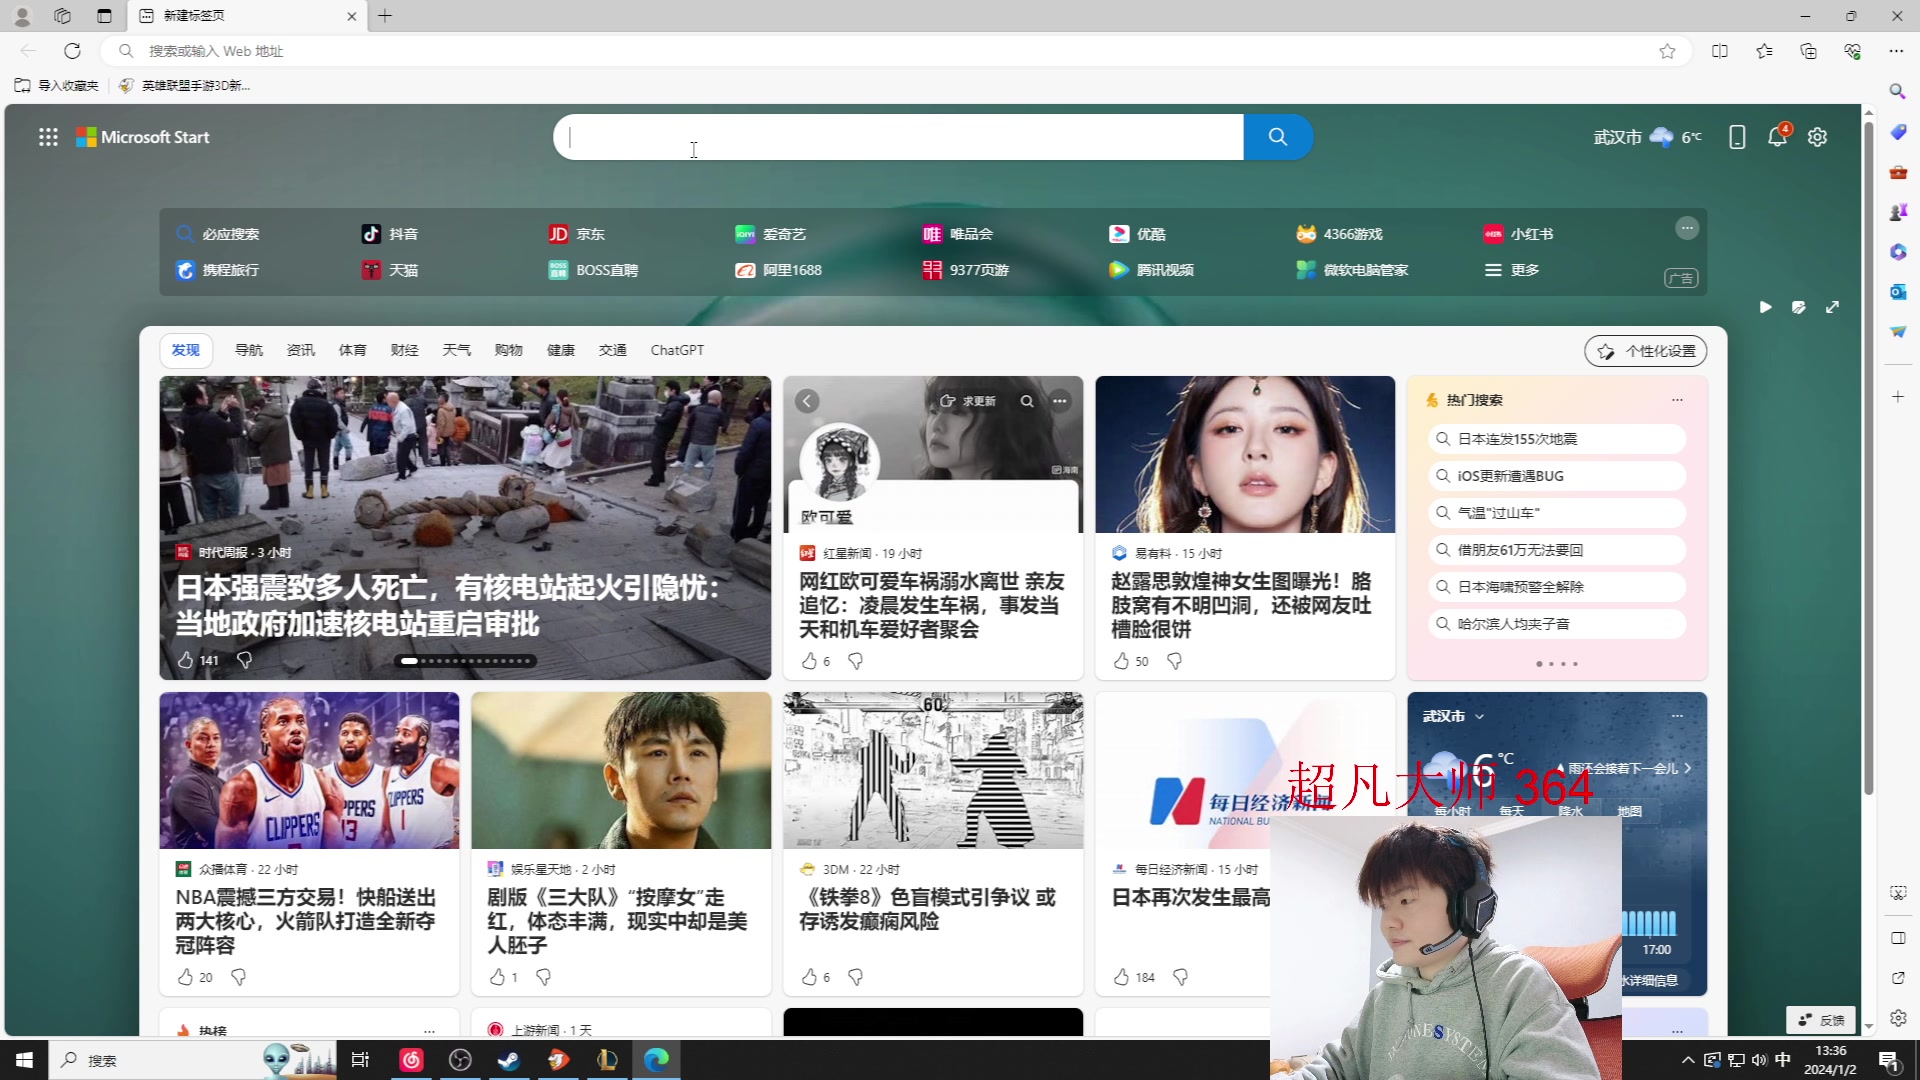
Task: Switch to the 导航 tab
Action: pos(249,350)
